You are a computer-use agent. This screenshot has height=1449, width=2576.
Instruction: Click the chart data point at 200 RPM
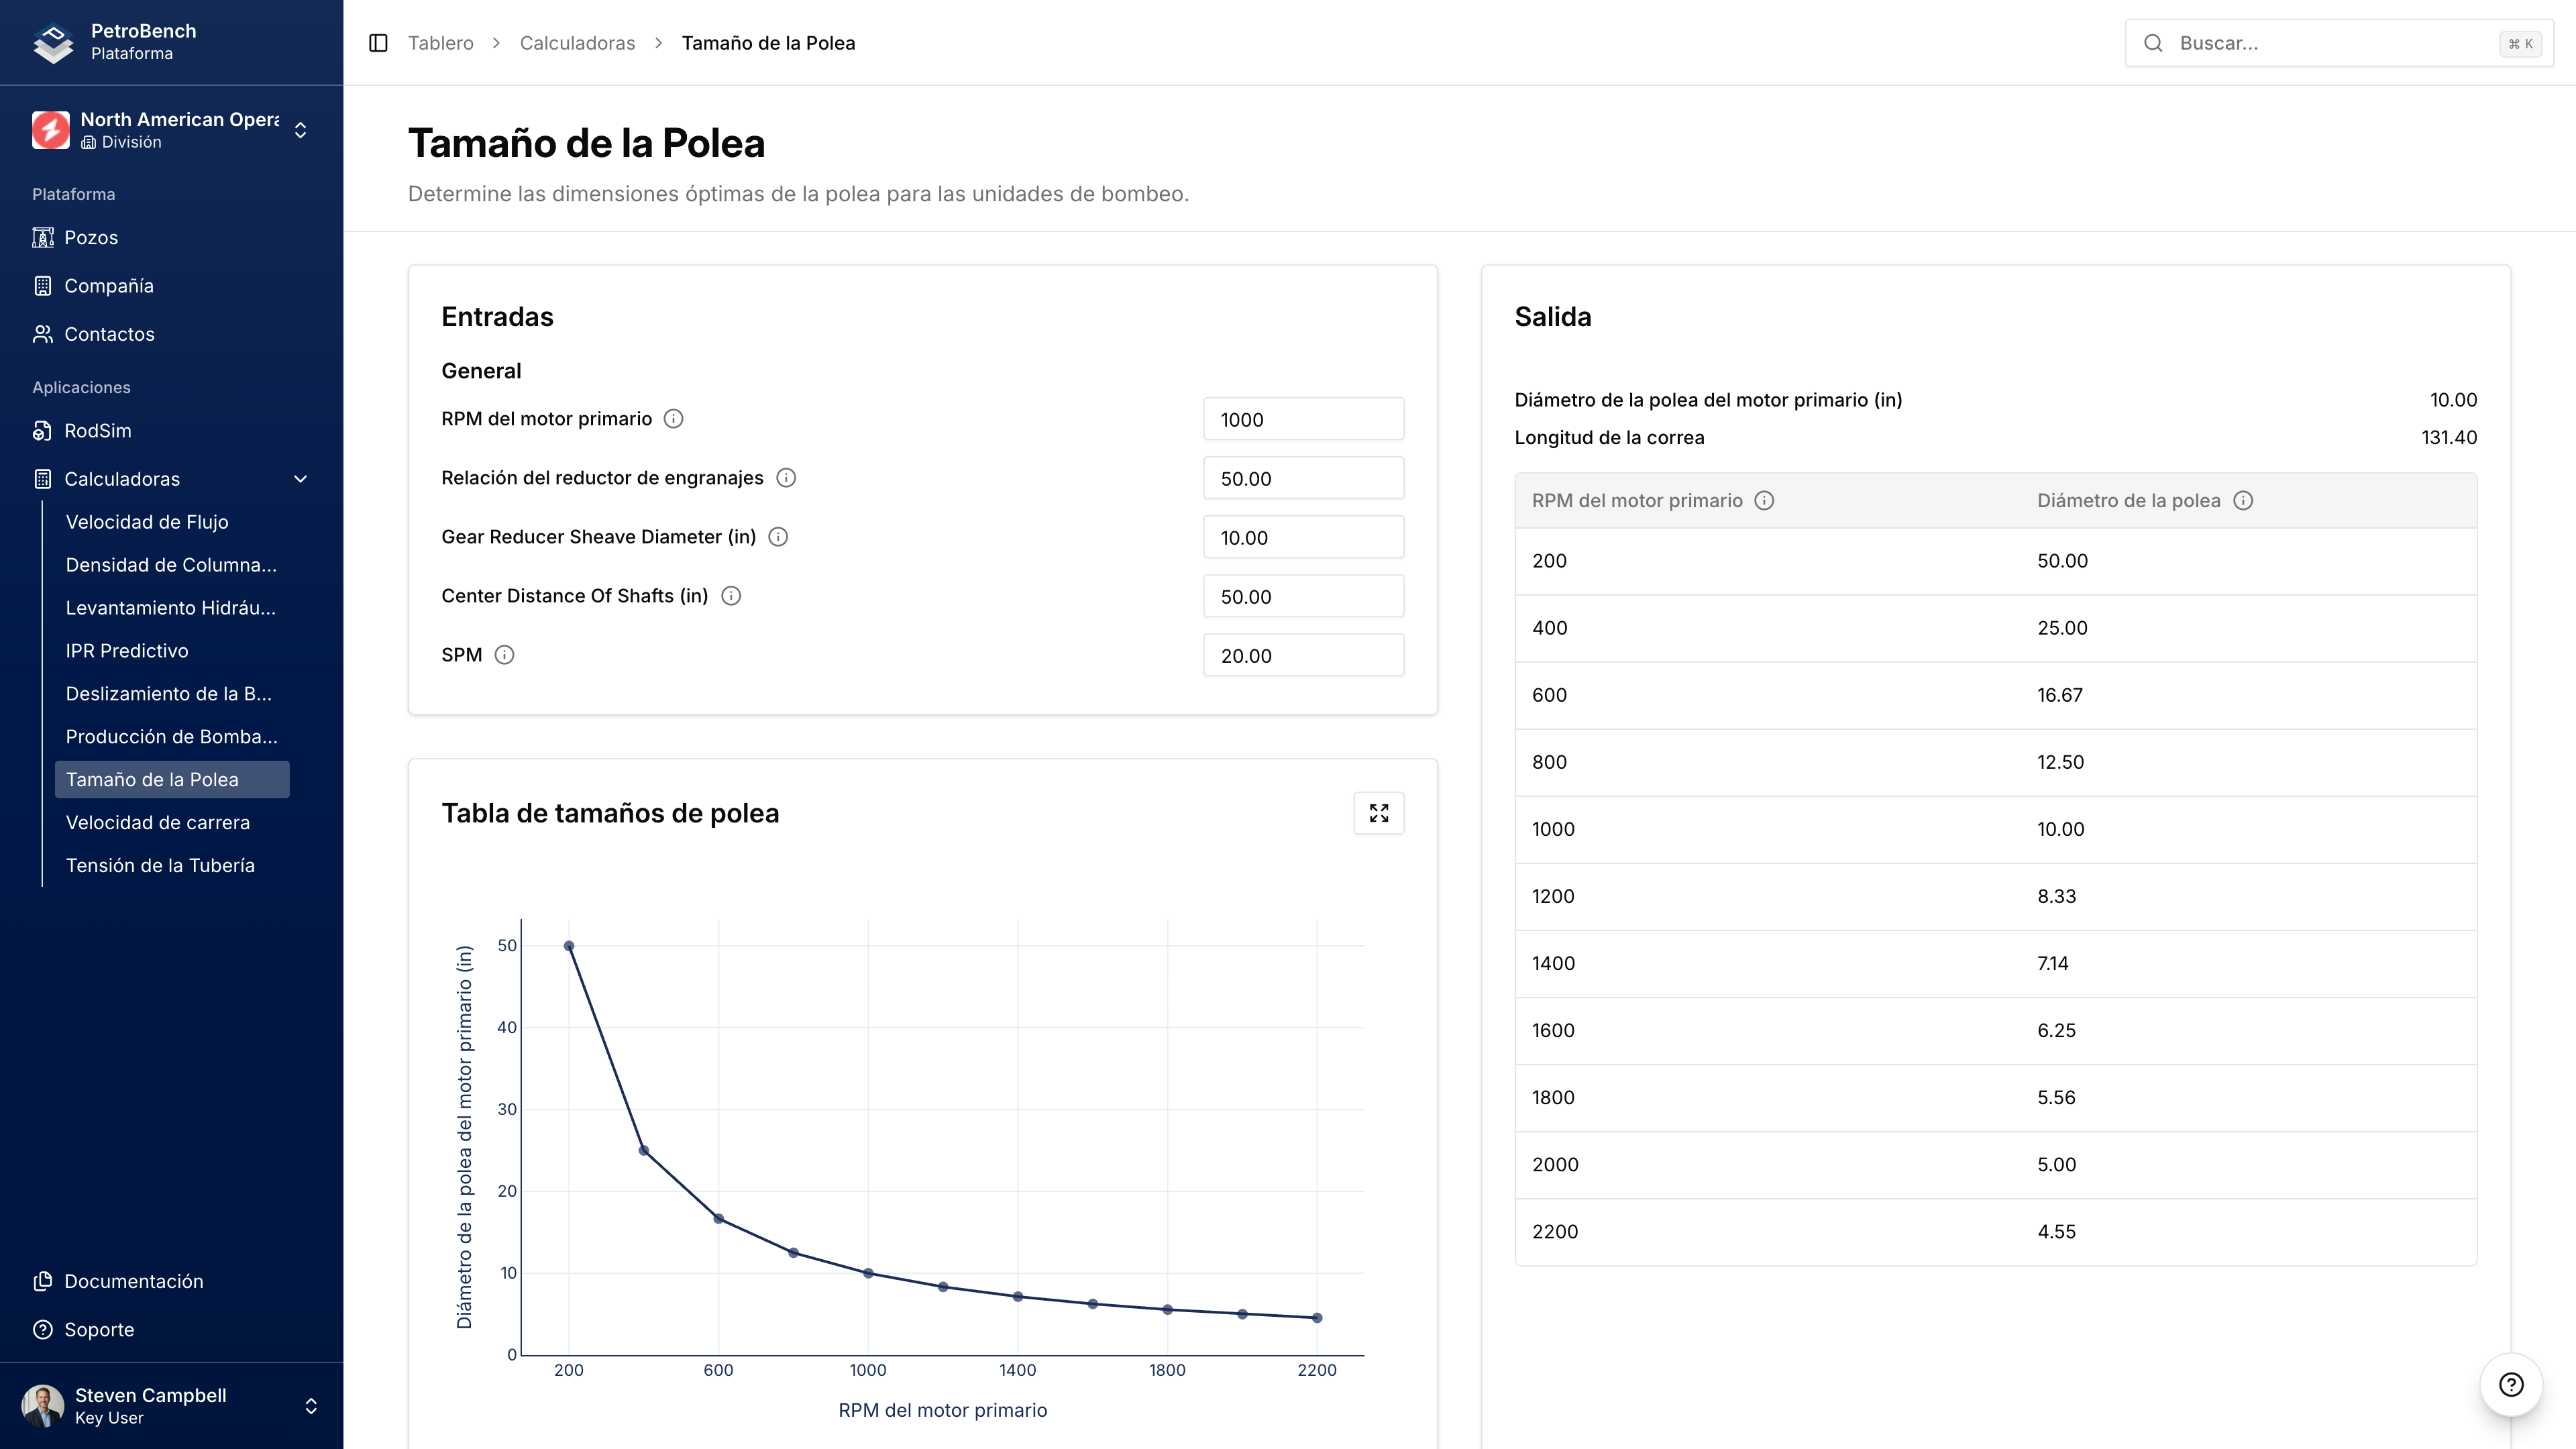pos(569,946)
